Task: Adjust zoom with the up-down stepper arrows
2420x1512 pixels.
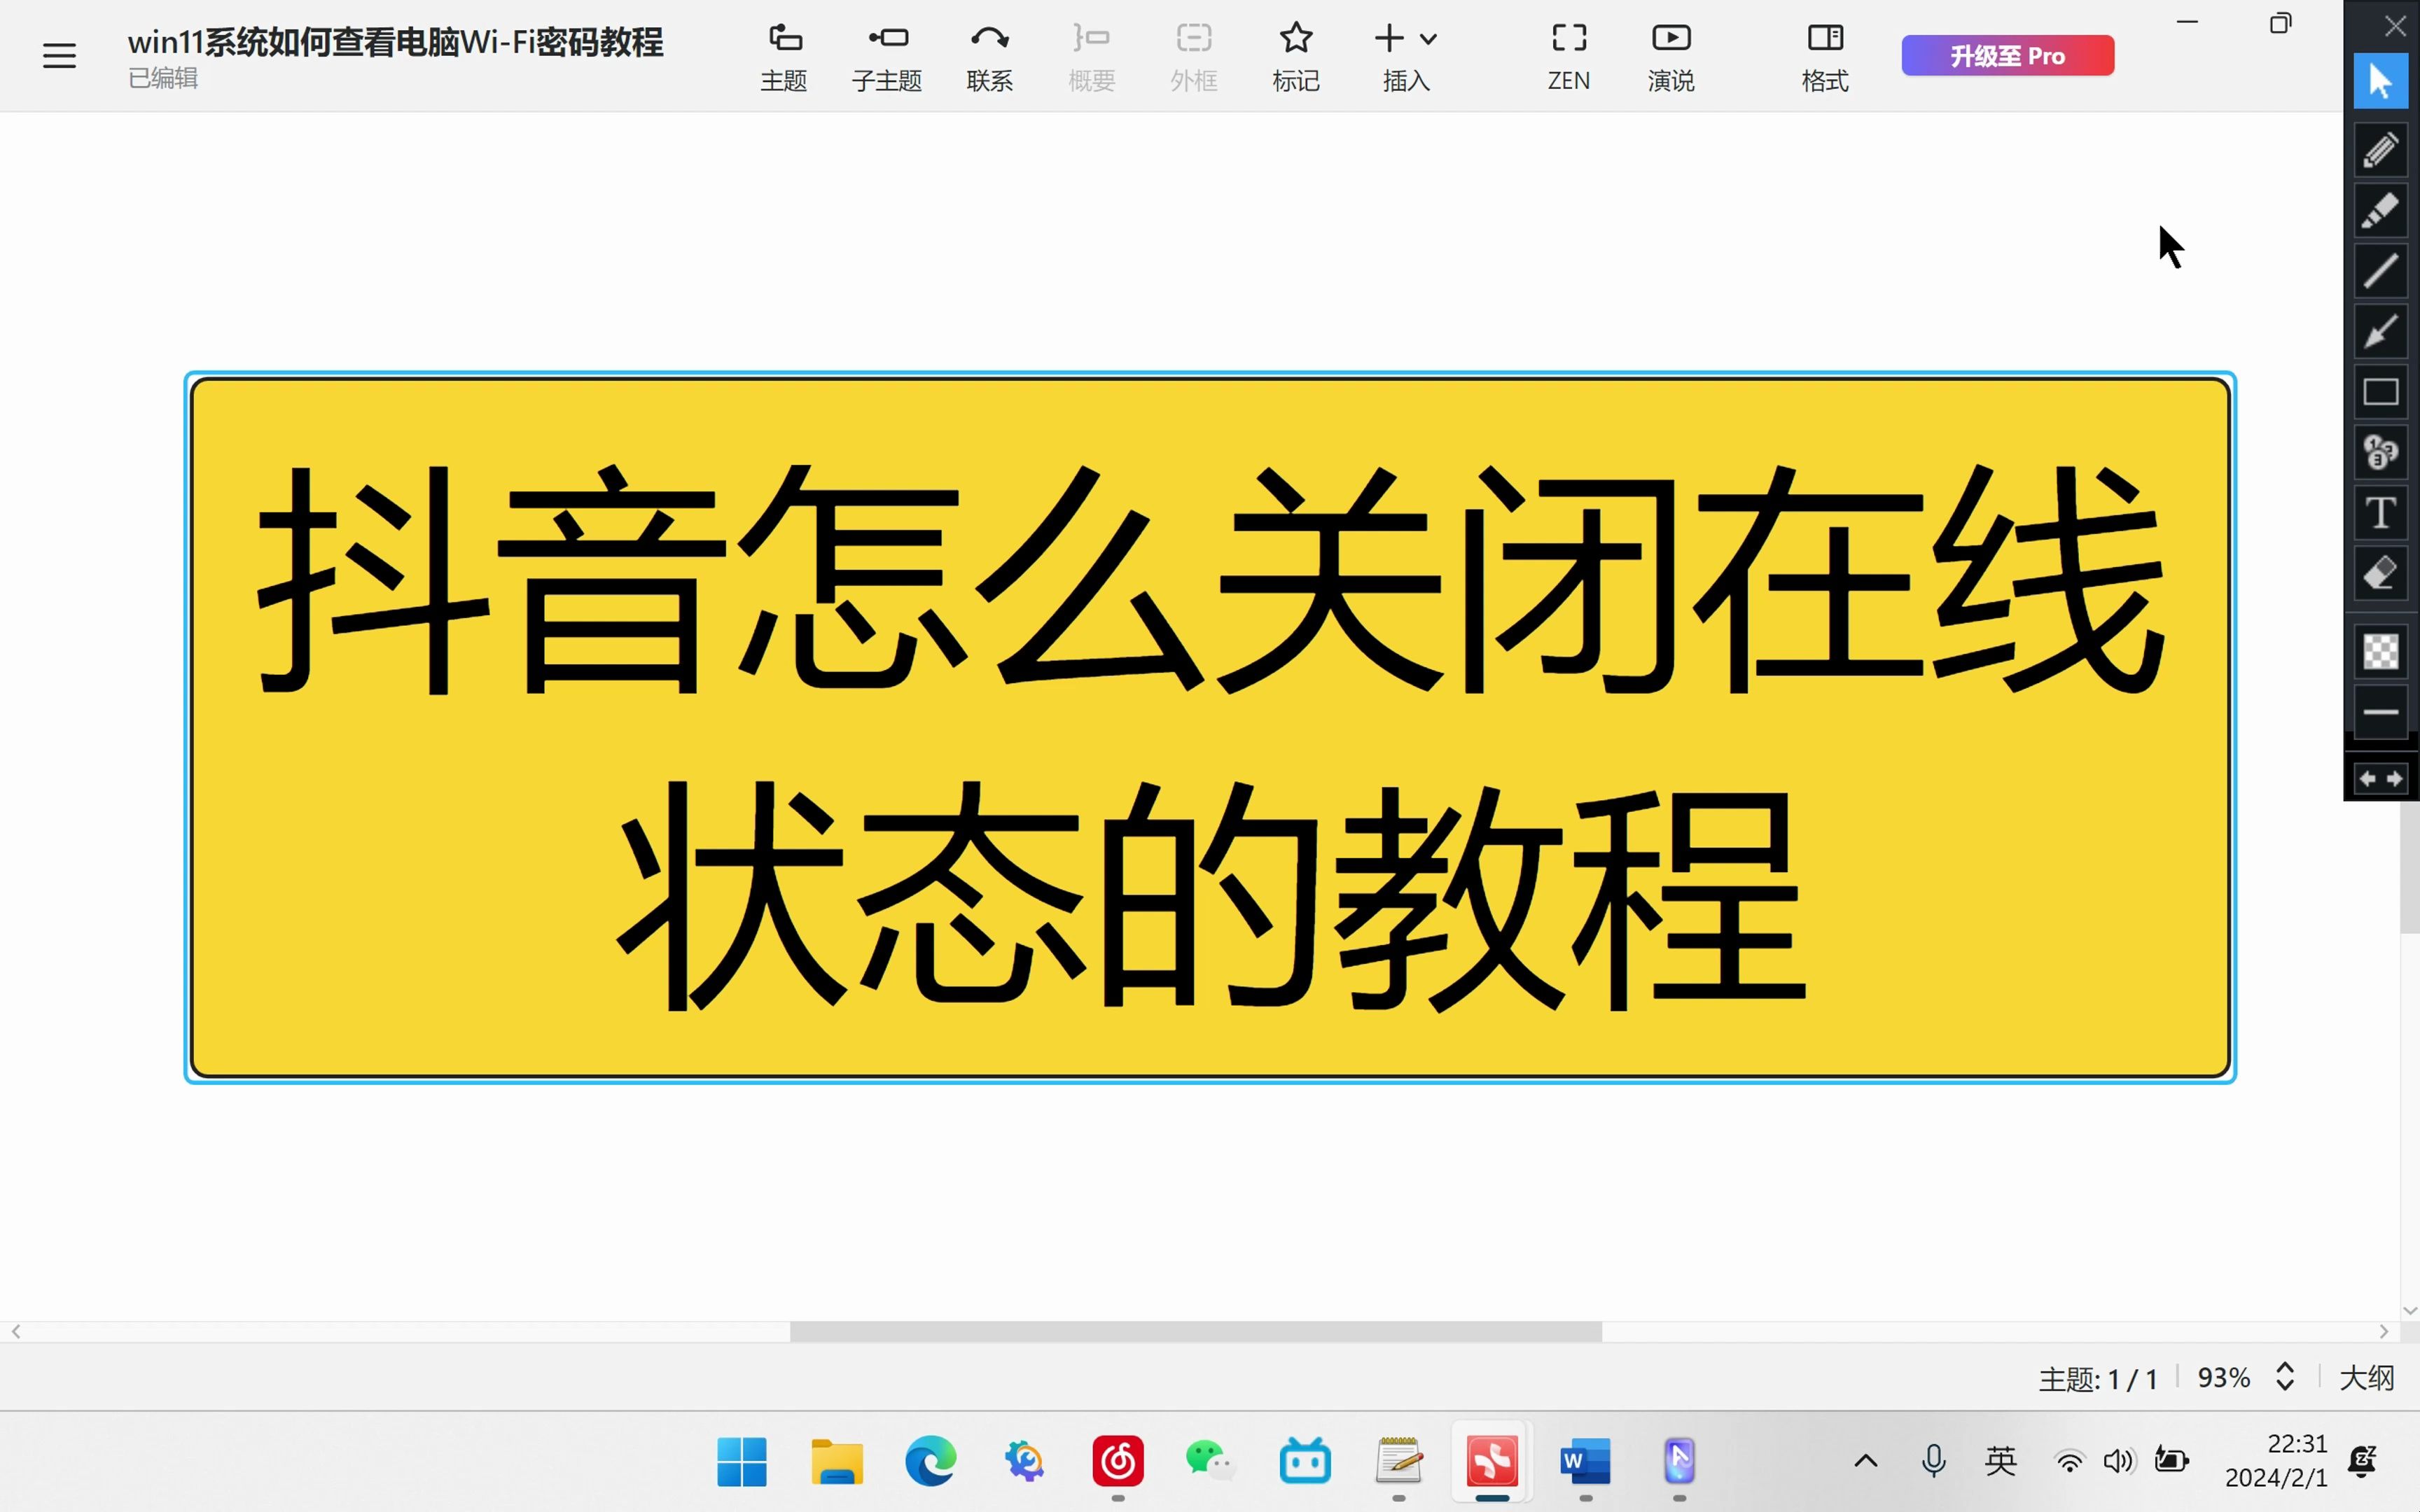Action: [2285, 1377]
